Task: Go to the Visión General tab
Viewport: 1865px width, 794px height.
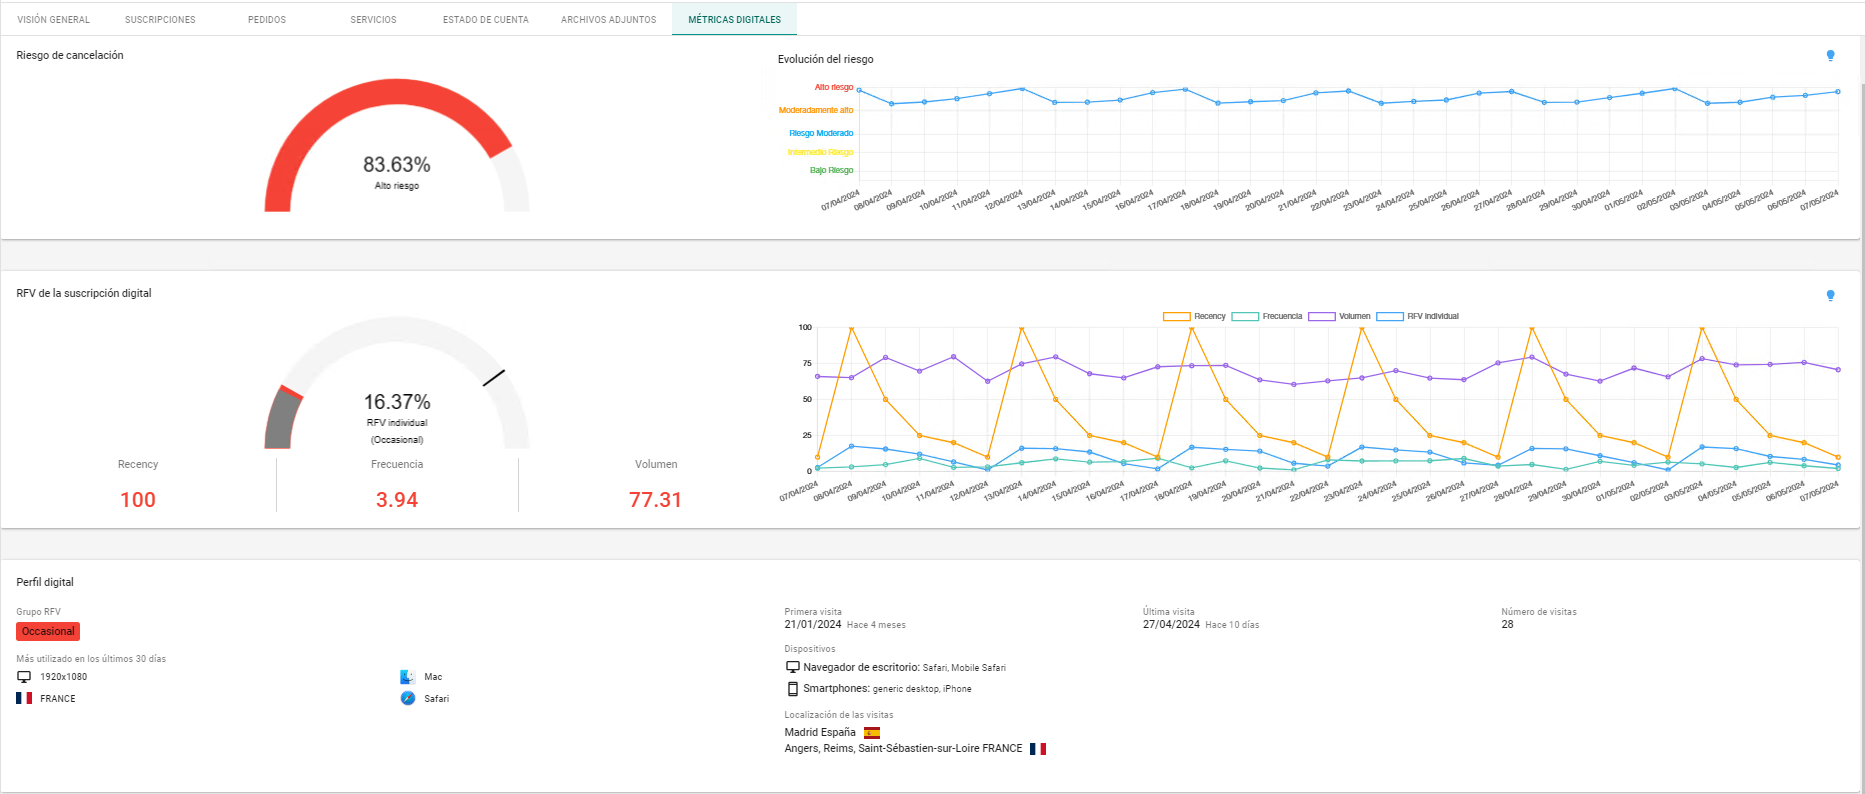Action: 53,20
